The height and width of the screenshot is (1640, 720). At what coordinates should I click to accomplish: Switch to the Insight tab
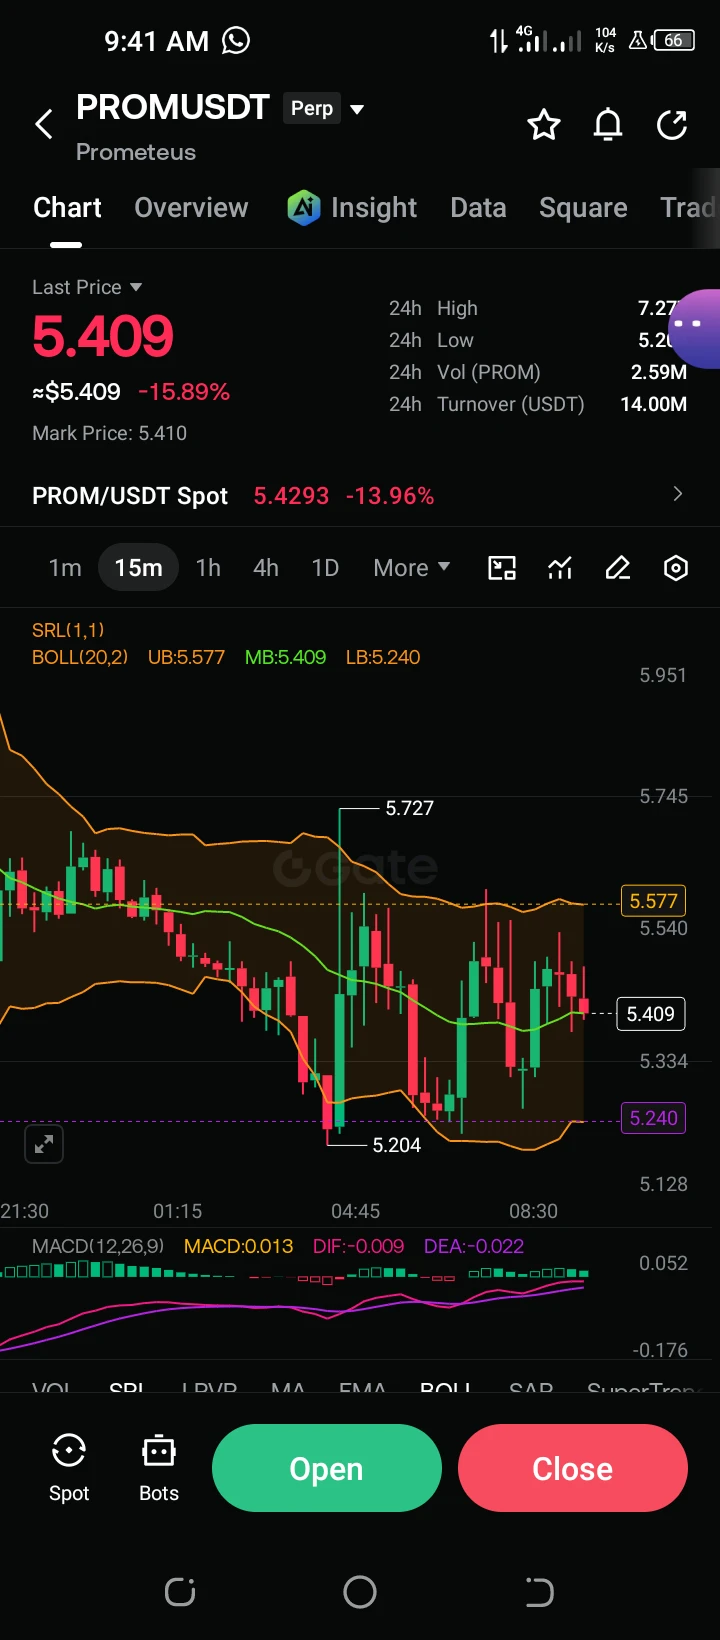374,207
